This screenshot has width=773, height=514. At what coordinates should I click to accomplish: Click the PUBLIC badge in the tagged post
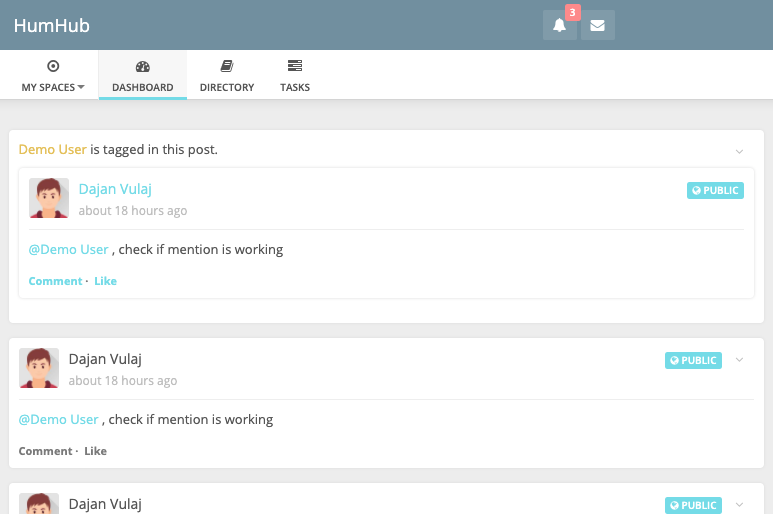click(x=715, y=190)
